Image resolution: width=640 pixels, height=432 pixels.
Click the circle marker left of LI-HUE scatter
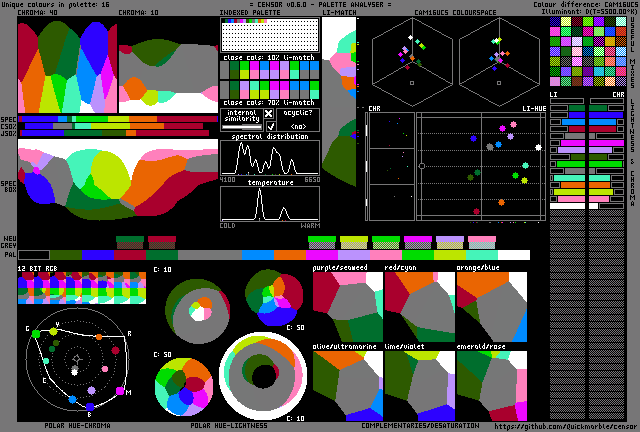tap(422, 166)
